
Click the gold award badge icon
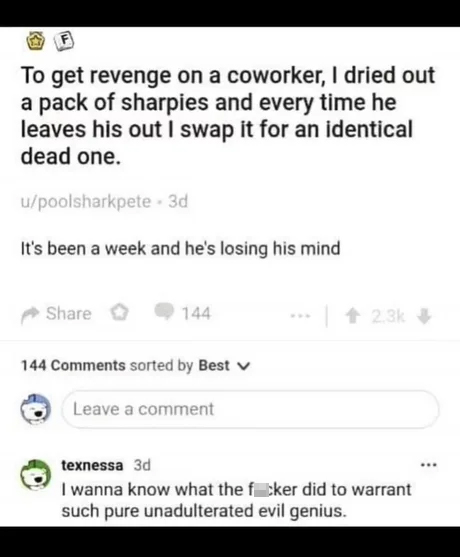36,42
